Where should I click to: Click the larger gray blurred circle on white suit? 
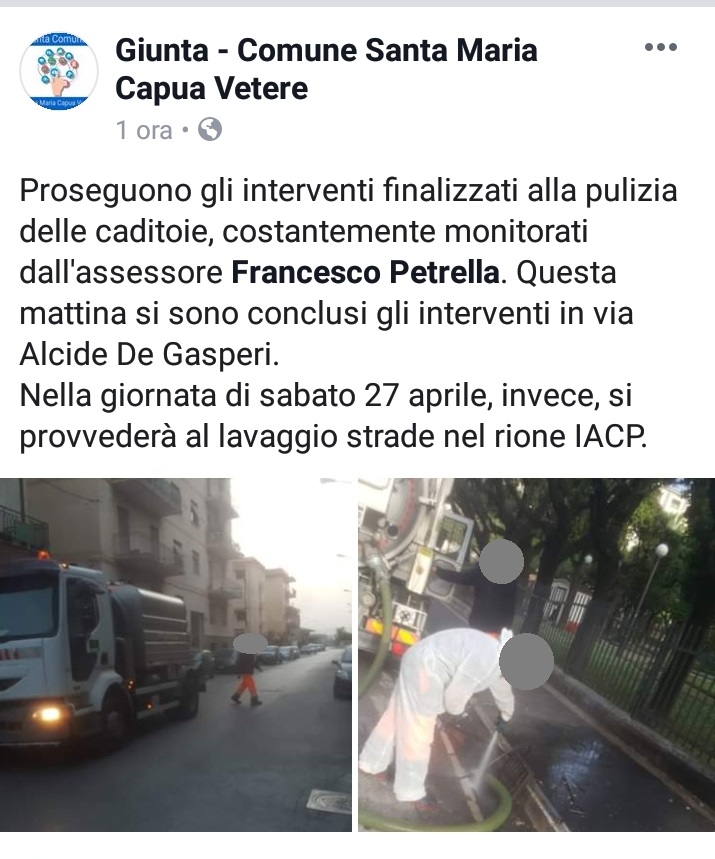pyautogui.click(x=527, y=661)
